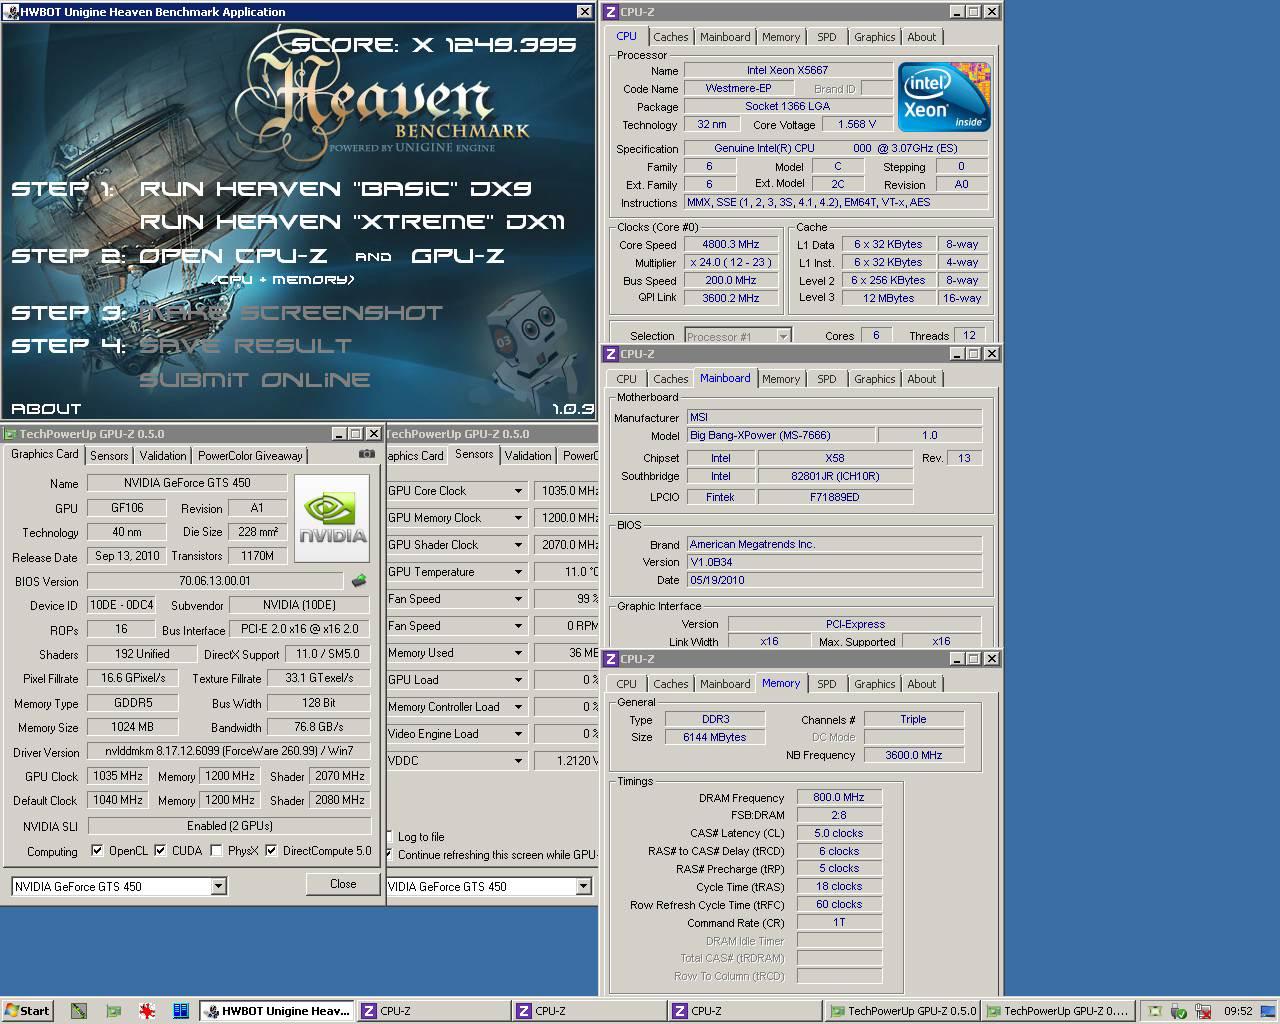Click the motherboard model Big Bang-XPower field
Image resolution: width=1280 pixels, height=1024 pixels.
pyautogui.click(x=780, y=435)
